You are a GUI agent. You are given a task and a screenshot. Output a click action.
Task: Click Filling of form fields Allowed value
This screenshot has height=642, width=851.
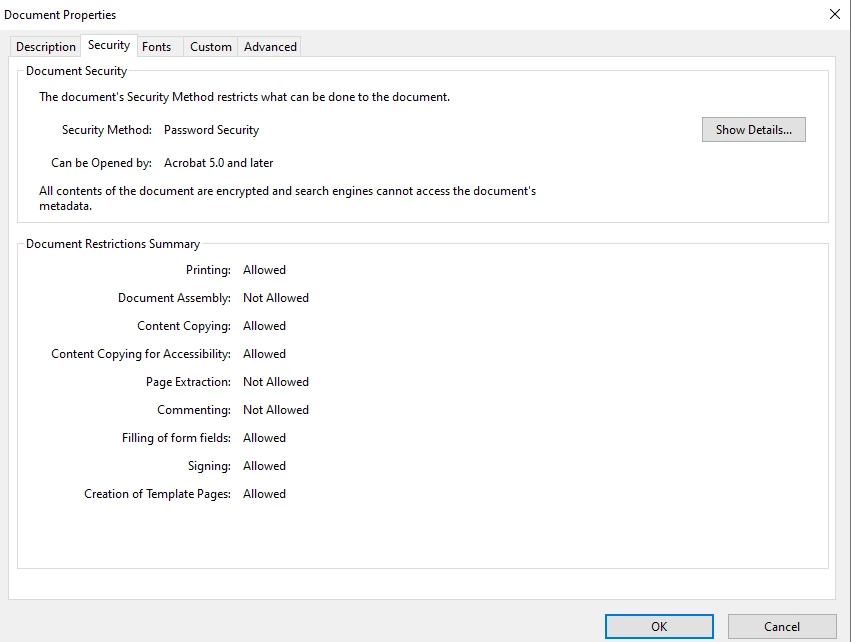tap(264, 438)
